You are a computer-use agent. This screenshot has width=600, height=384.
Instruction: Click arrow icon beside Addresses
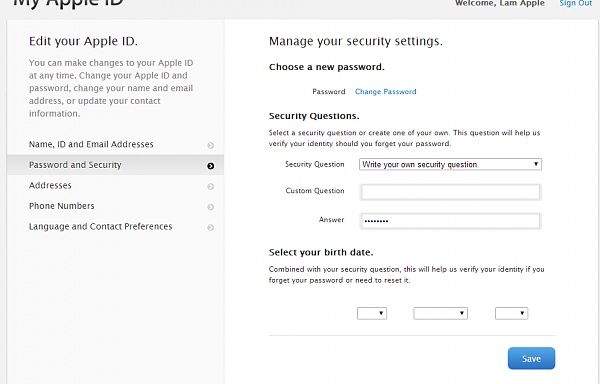pos(210,187)
